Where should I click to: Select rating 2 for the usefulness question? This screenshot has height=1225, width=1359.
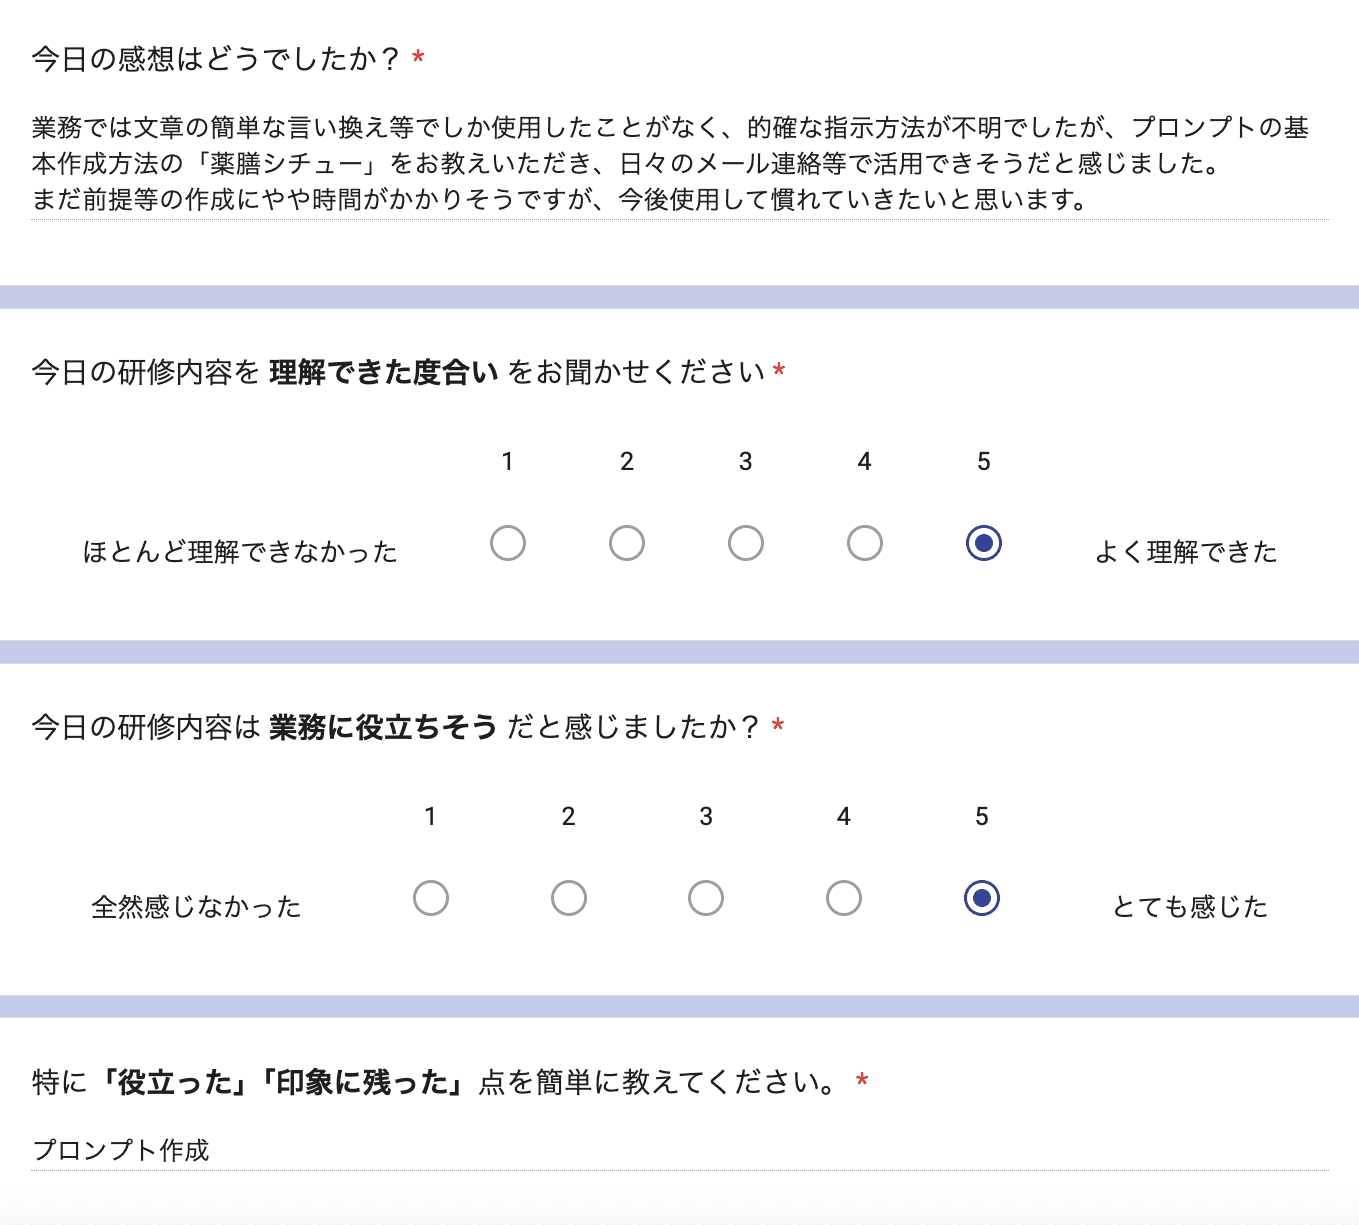(x=568, y=898)
